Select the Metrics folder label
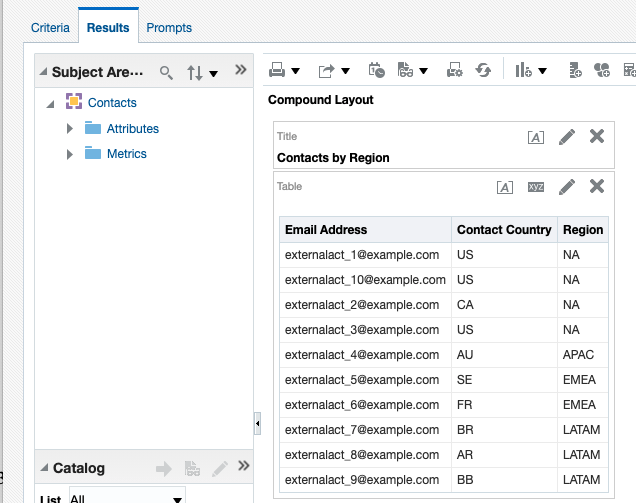Screen dimensions: 636x503 pos(127,154)
